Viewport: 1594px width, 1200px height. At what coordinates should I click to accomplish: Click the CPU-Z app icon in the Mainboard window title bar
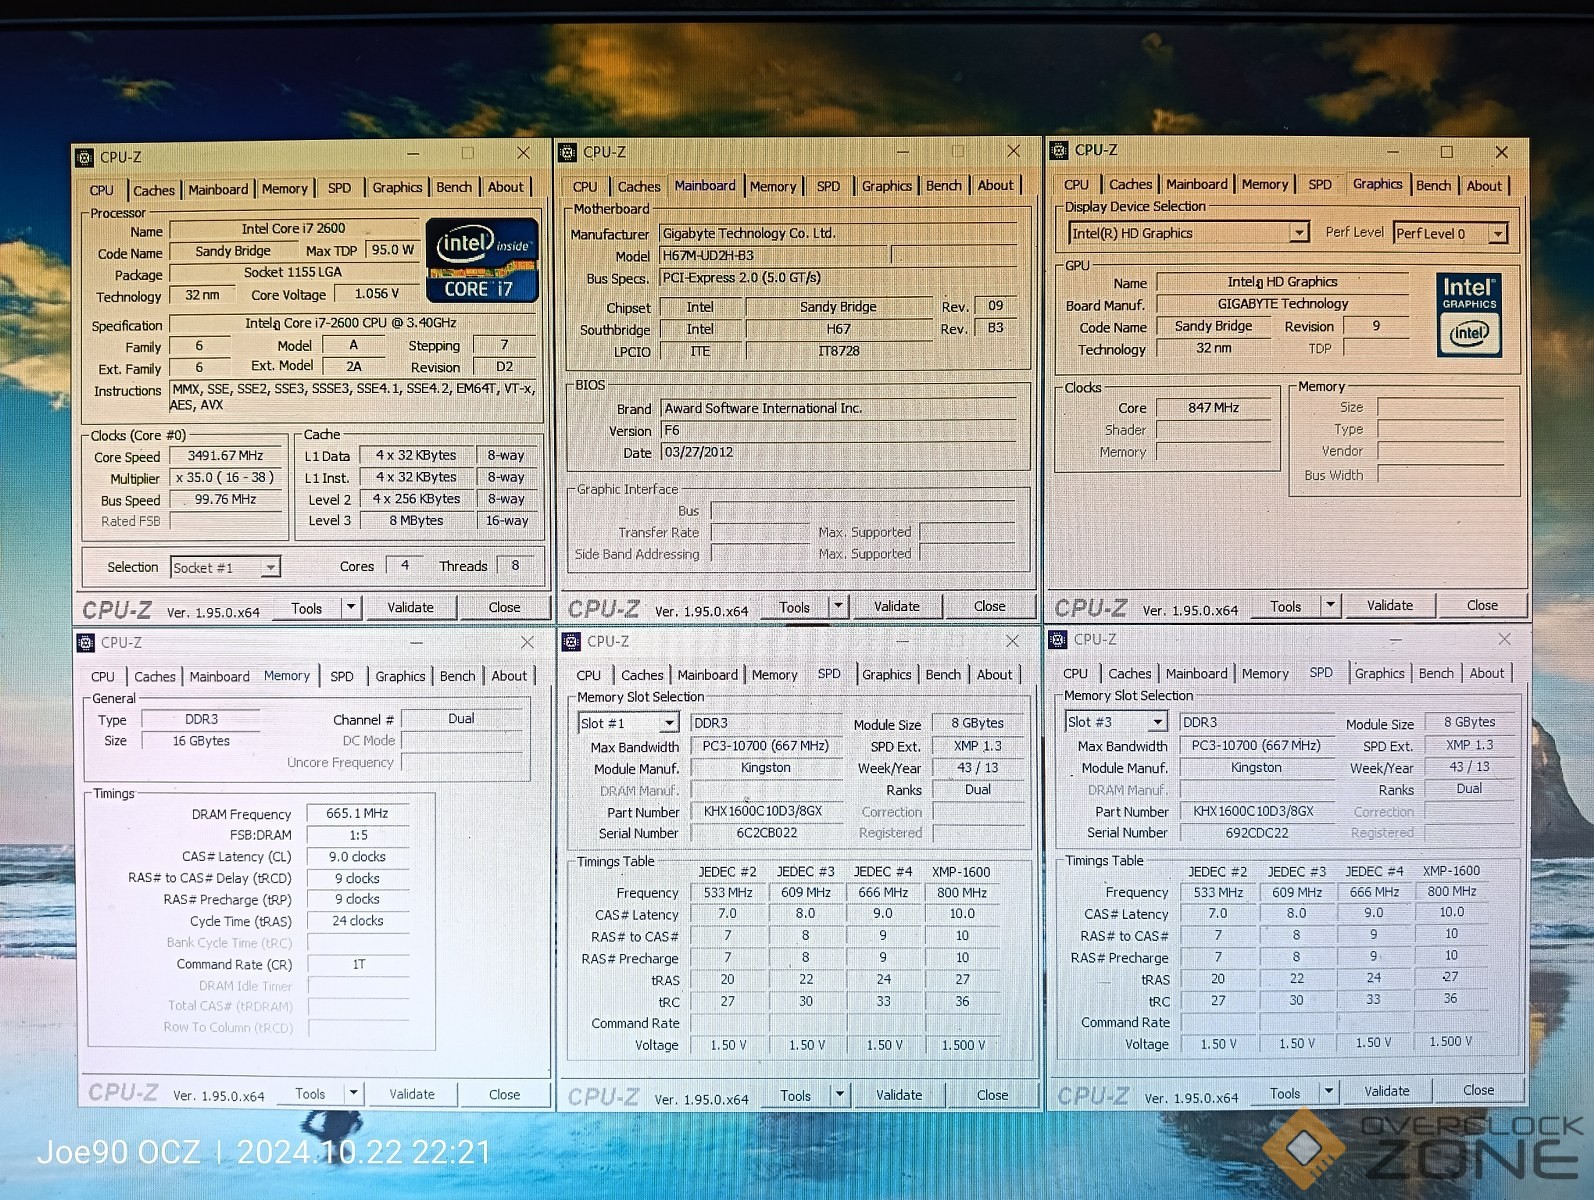point(568,152)
